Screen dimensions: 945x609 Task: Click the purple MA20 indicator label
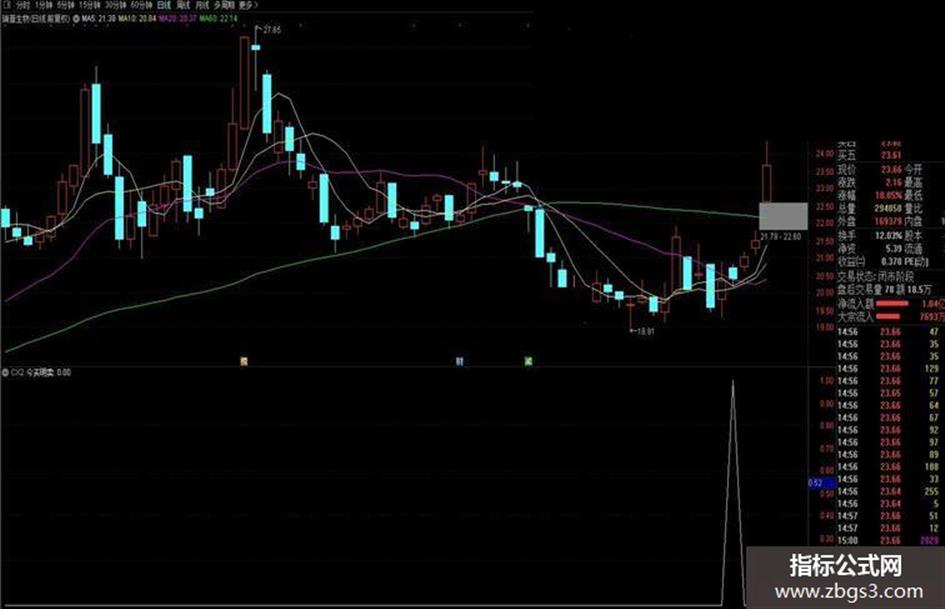coord(178,19)
